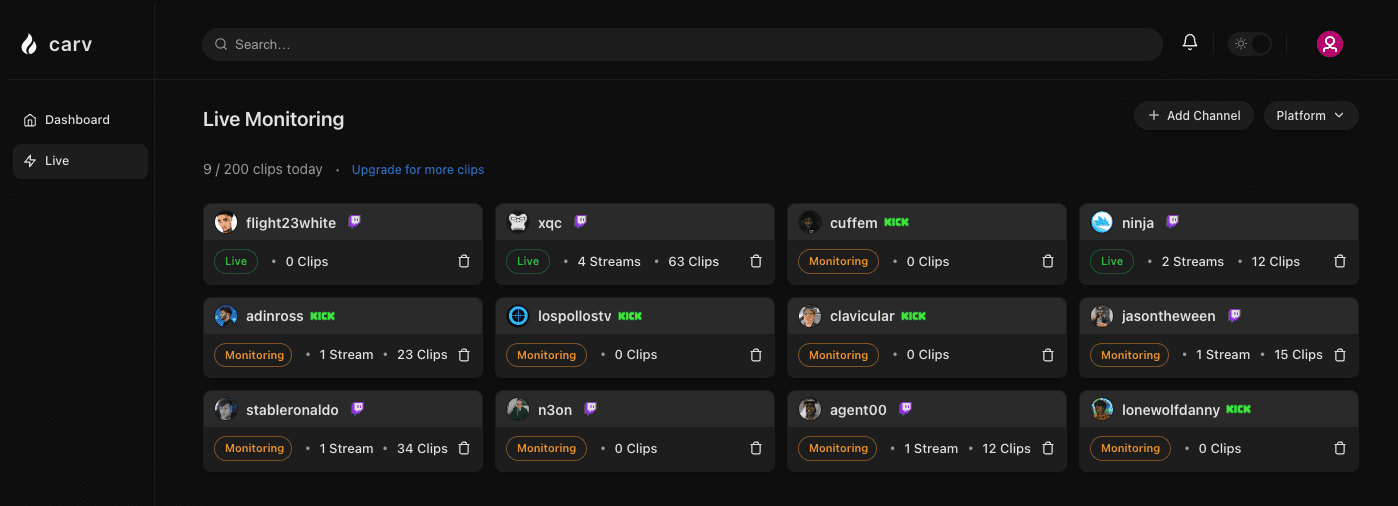The image size is (1398, 506).
Task: Click Kick logo beside lospollostv
Action: tap(630, 316)
